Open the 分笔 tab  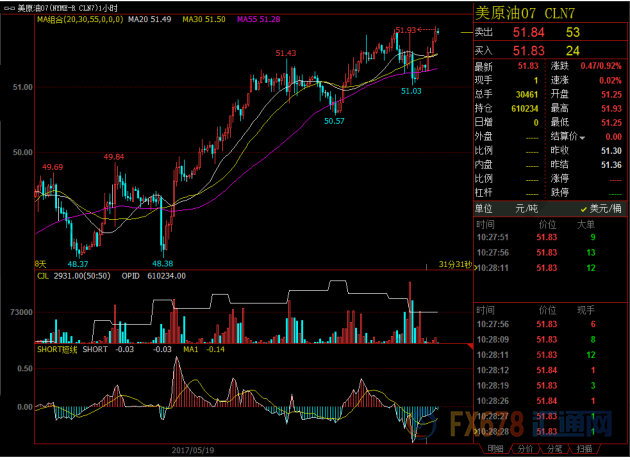pos(554,449)
